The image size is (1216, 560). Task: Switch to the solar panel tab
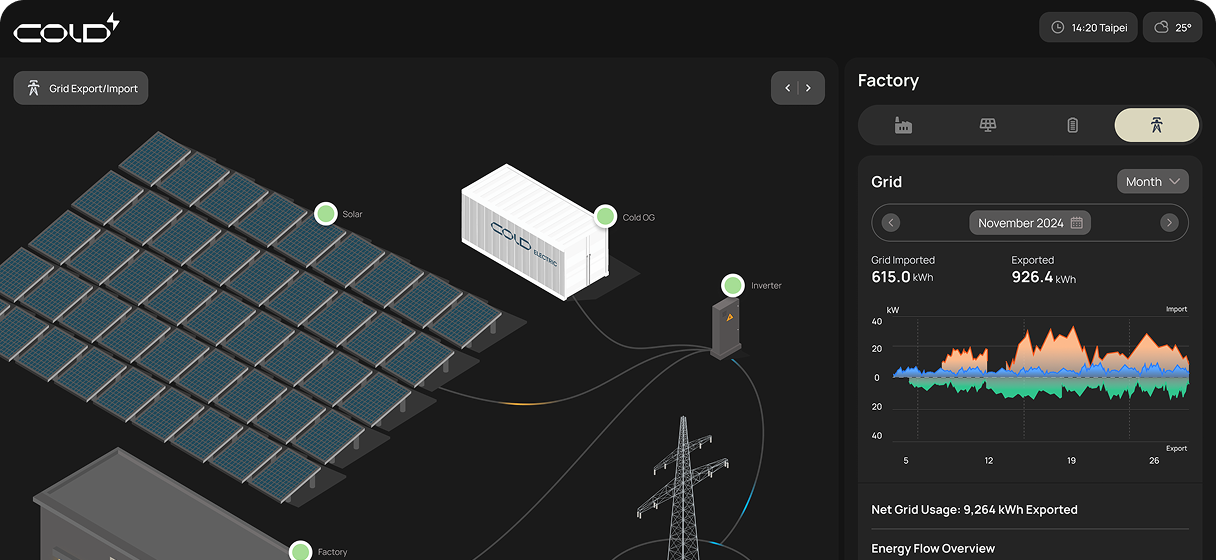click(987, 125)
